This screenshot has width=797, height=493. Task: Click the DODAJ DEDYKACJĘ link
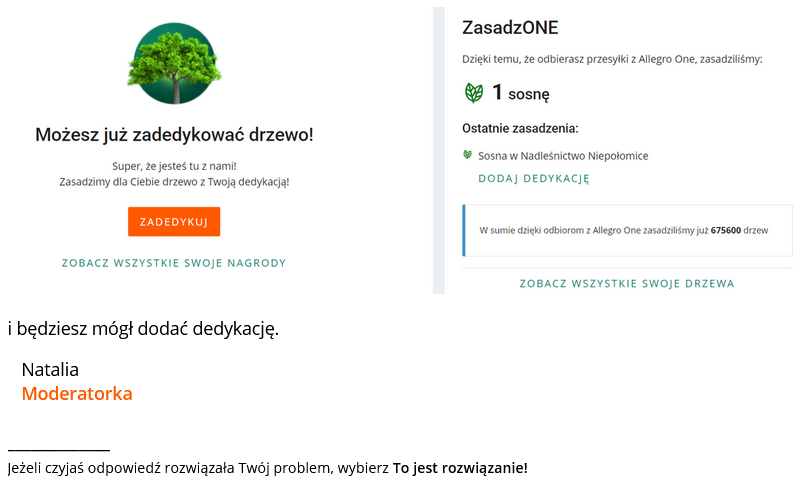click(534, 179)
